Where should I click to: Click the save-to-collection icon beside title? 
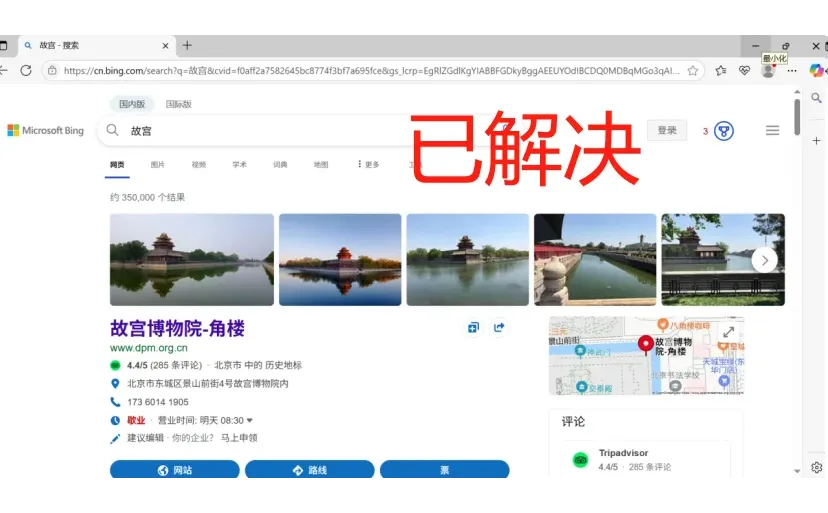pos(474,328)
